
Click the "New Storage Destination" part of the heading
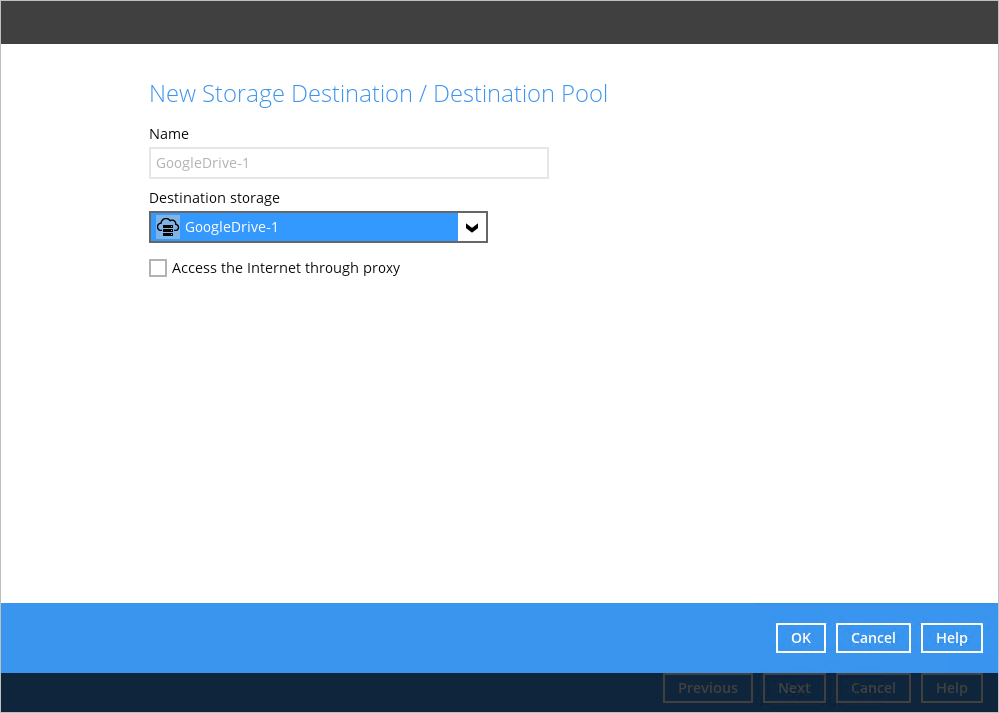pyautogui.click(x=280, y=94)
